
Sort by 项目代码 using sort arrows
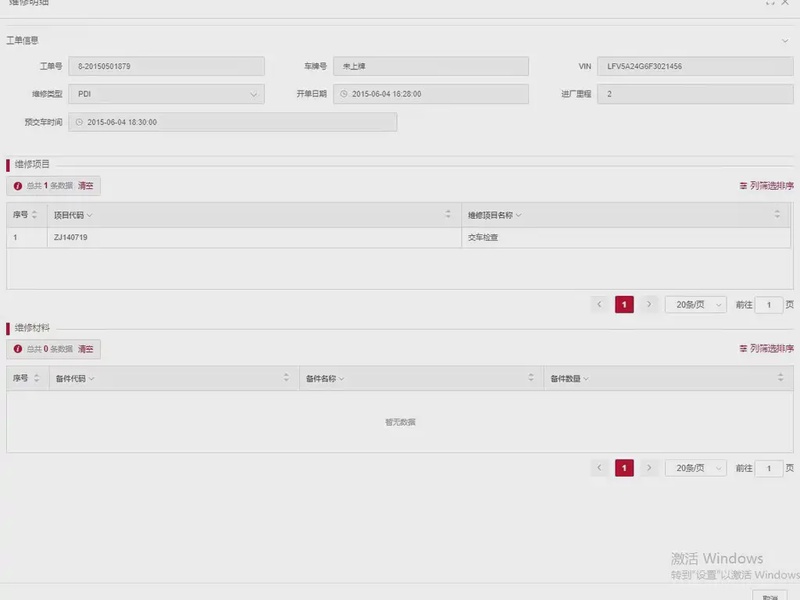[x=448, y=215]
